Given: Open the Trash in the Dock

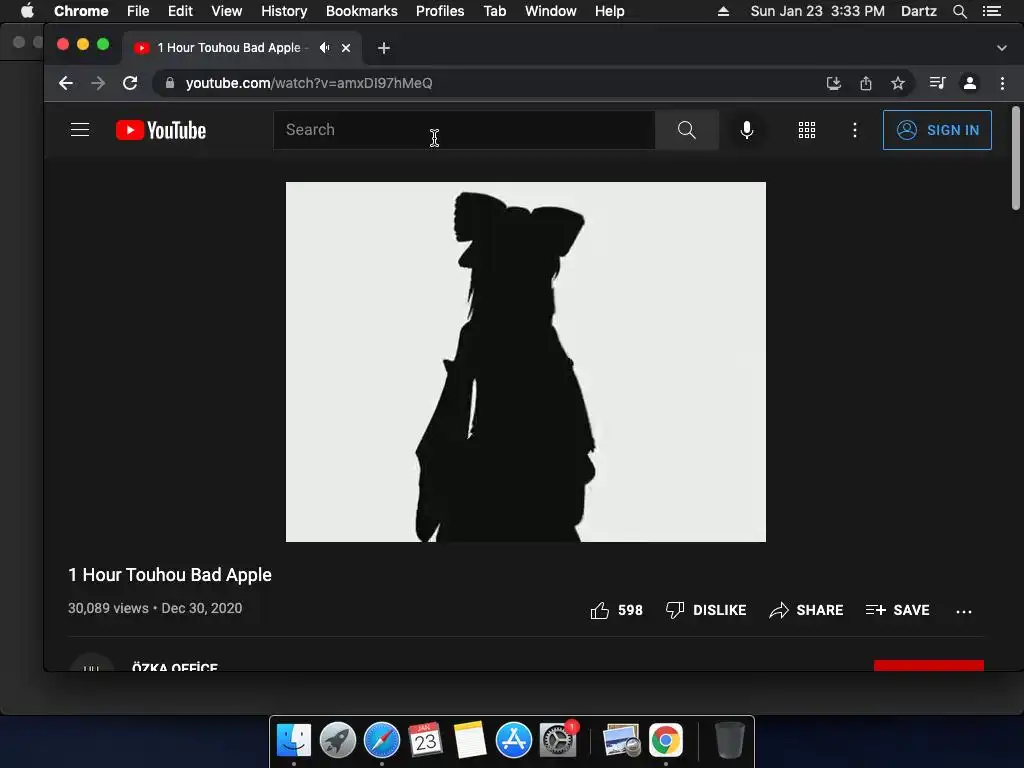Looking at the screenshot, I should click(x=729, y=740).
